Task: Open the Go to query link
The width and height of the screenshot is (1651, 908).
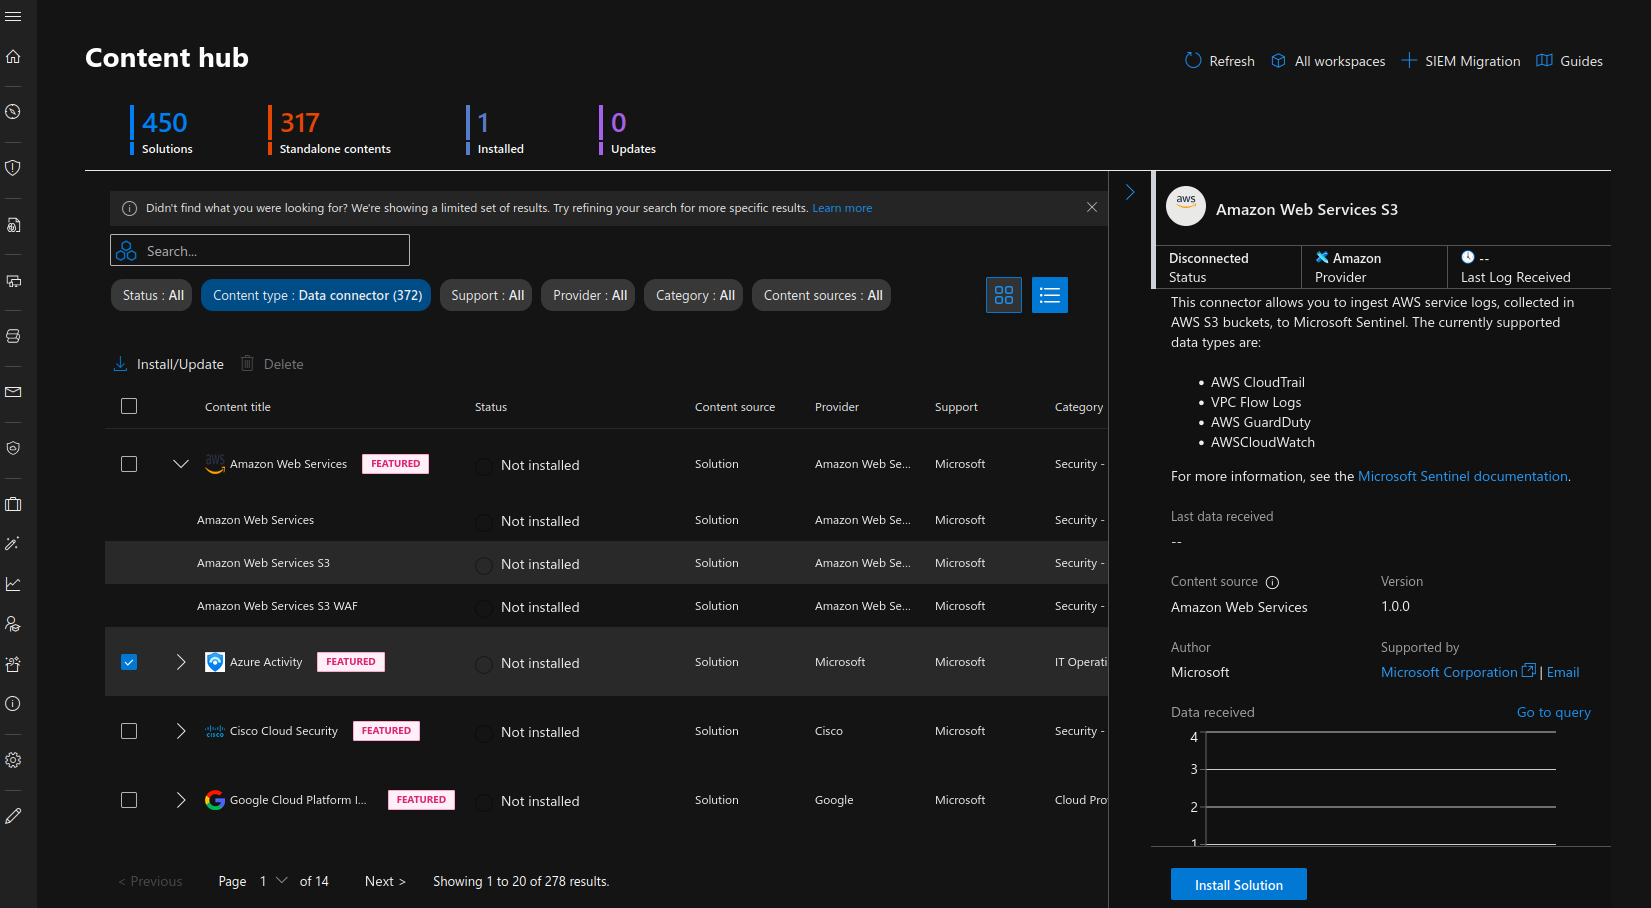Action: 1553,712
